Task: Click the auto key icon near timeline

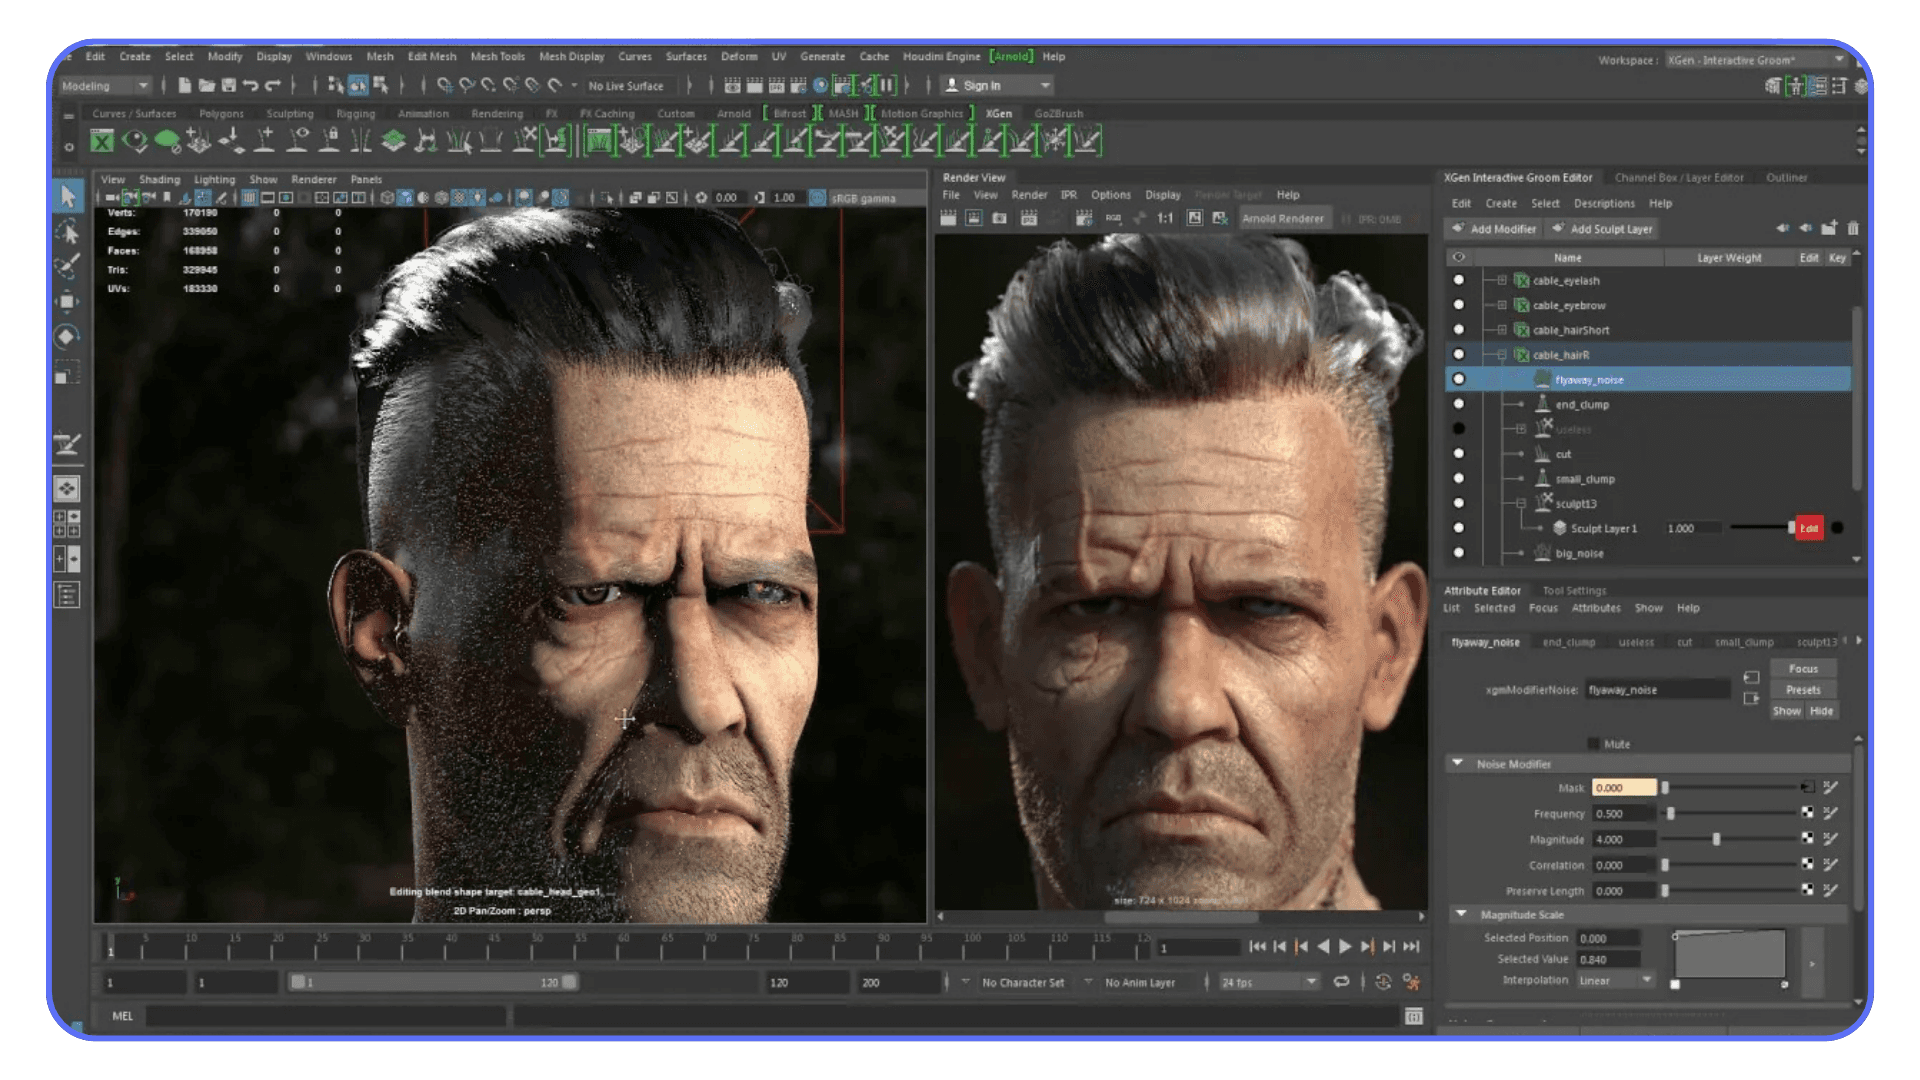Action: pyautogui.click(x=1383, y=982)
